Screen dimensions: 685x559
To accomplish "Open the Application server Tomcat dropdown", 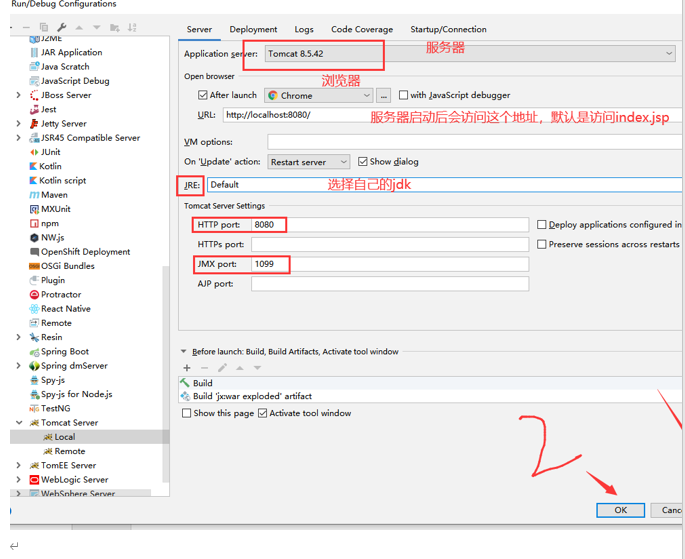I will point(470,54).
